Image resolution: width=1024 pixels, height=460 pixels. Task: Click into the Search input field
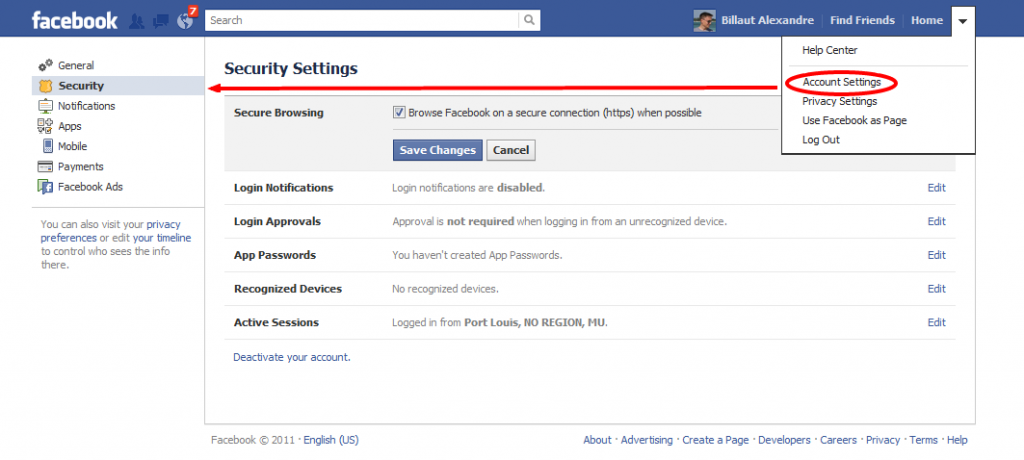(x=362, y=20)
